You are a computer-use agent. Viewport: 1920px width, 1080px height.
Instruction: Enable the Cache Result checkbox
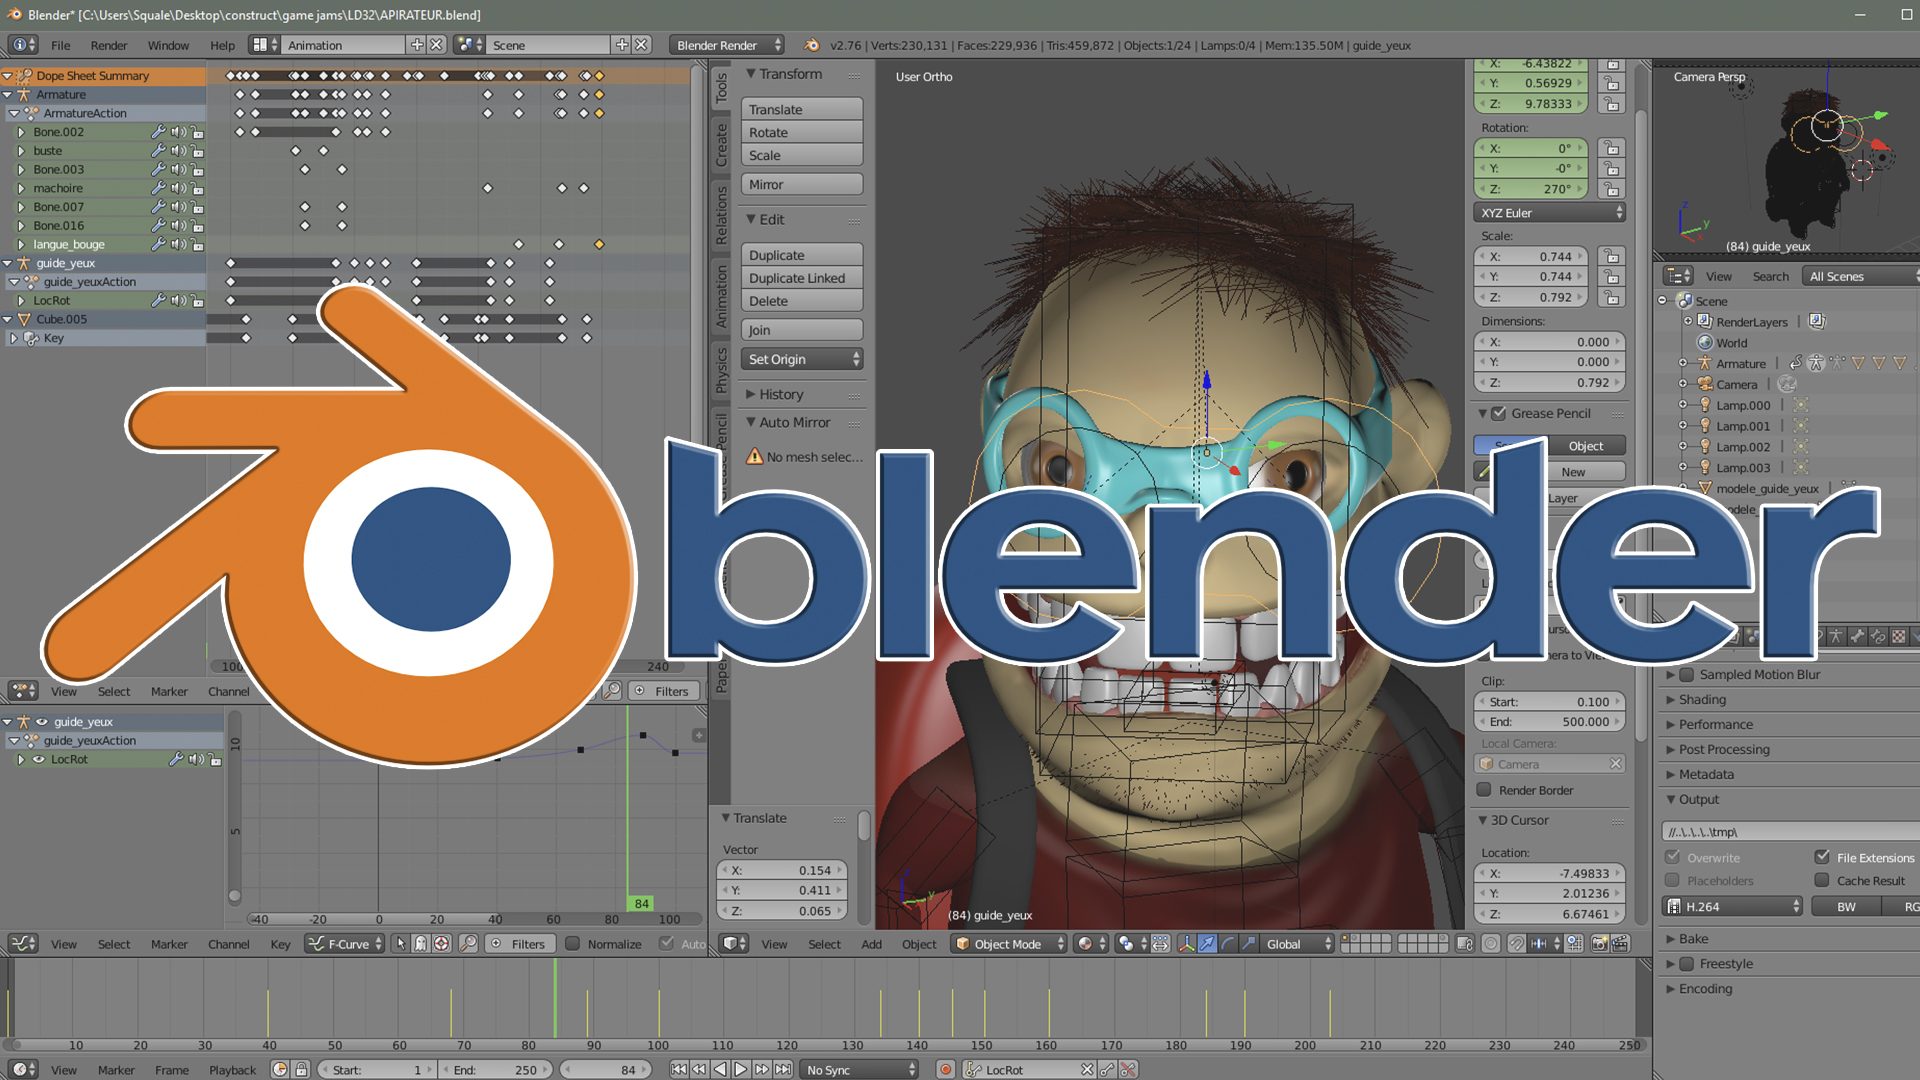click(x=1822, y=880)
